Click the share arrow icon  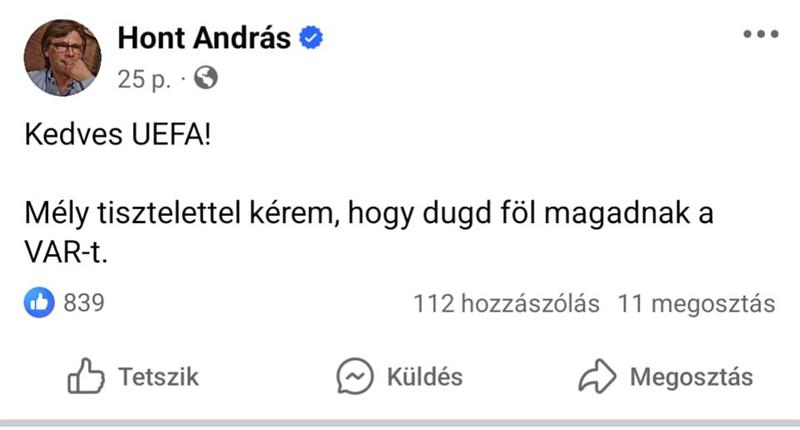[x=597, y=377]
